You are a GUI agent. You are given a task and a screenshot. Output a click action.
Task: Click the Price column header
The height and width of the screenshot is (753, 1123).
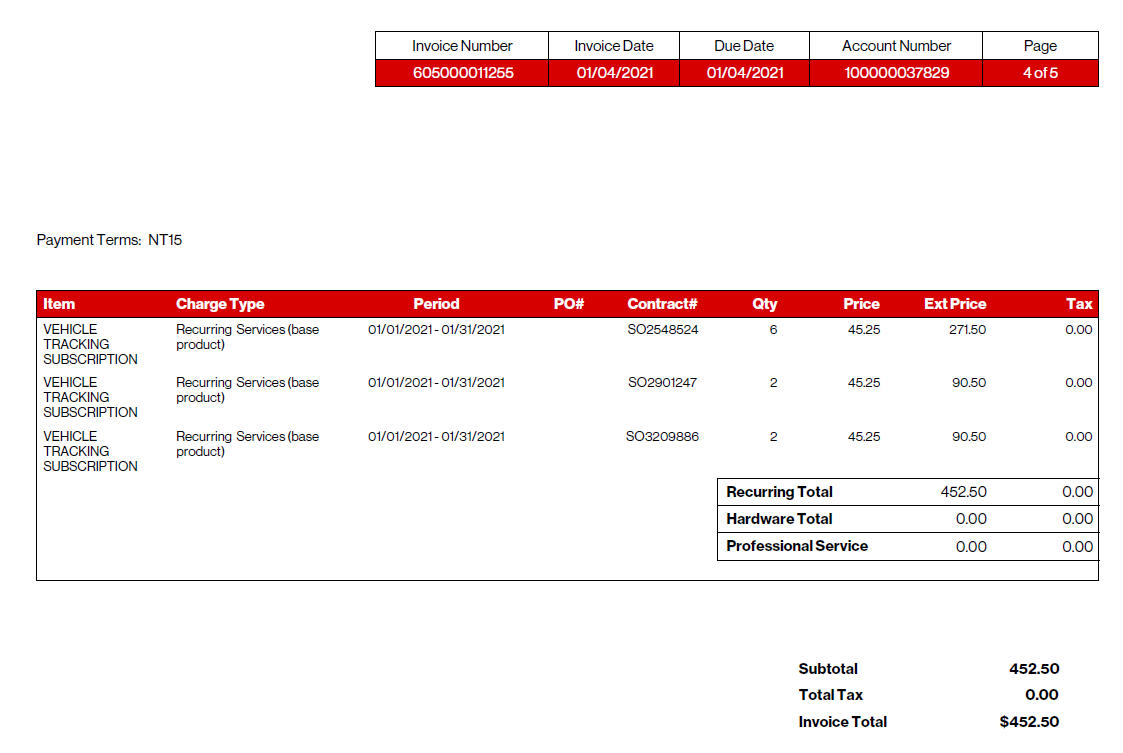coord(862,304)
